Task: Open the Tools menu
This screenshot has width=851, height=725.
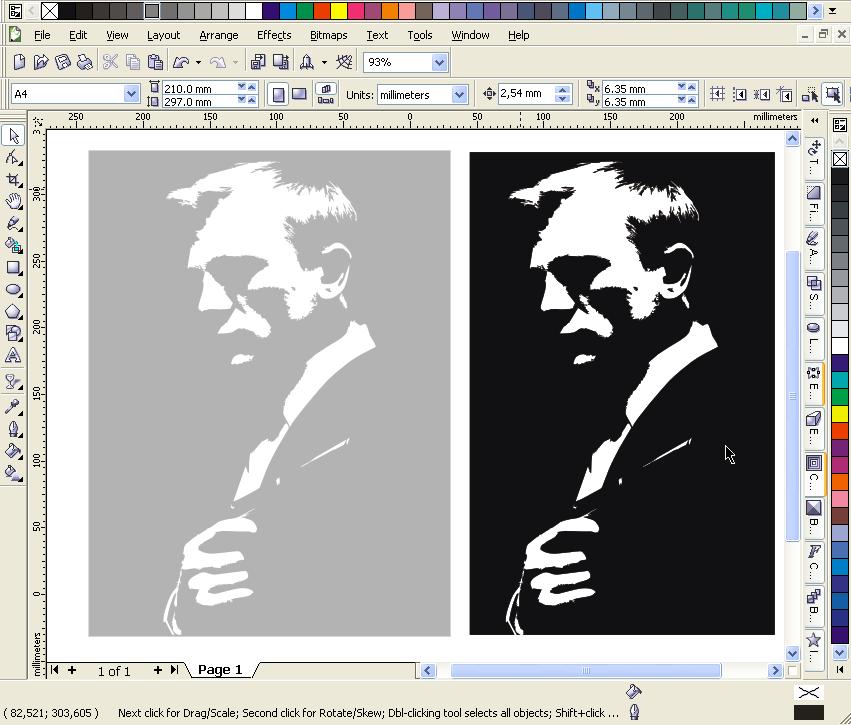Action: click(x=420, y=35)
